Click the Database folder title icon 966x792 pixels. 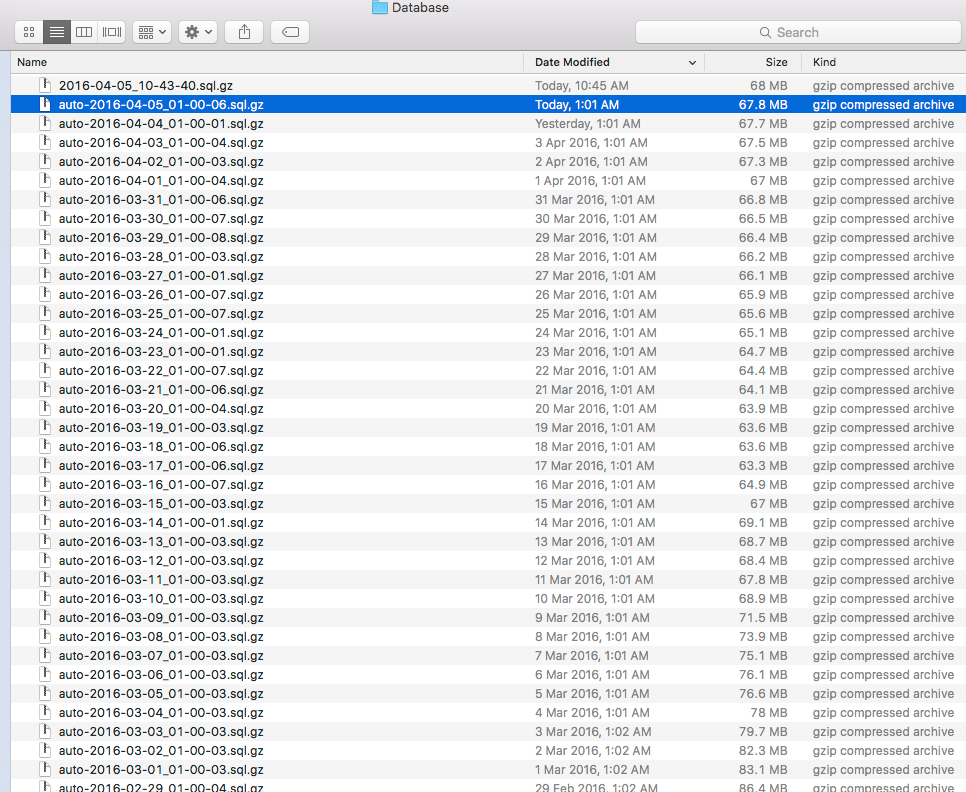click(380, 7)
